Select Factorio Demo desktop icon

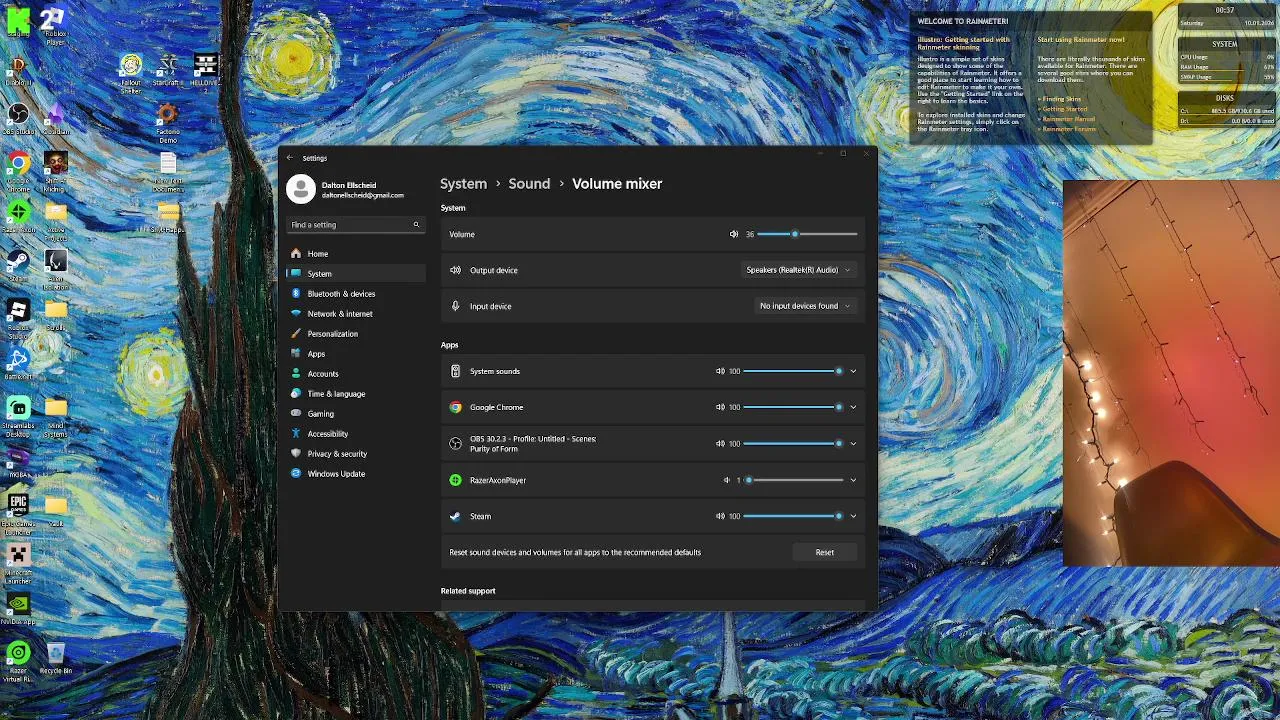click(x=168, y=122)
